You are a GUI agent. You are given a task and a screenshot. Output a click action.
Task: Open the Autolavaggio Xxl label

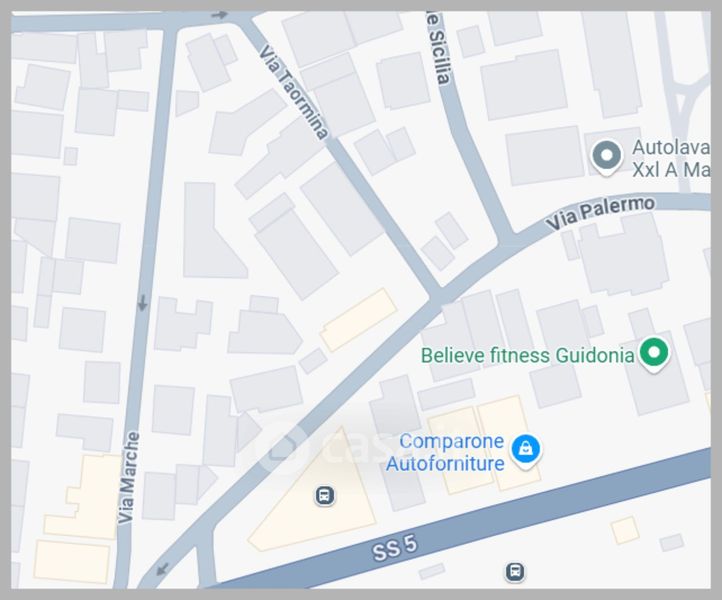click(671, 159)
